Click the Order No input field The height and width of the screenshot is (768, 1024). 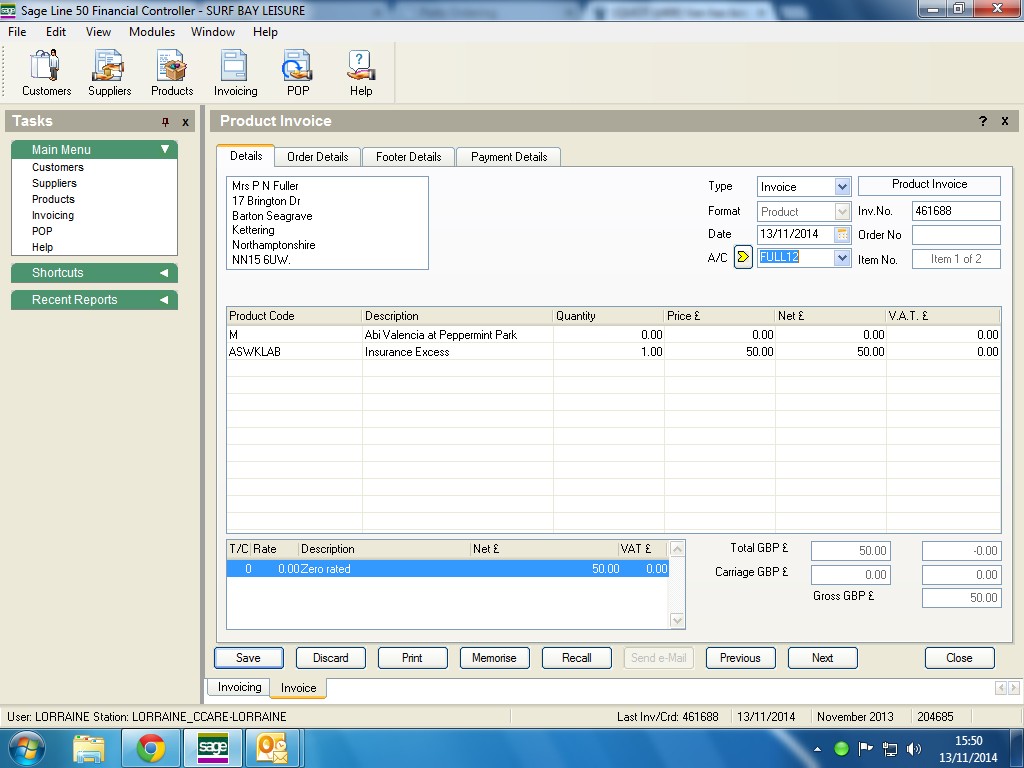955,235
